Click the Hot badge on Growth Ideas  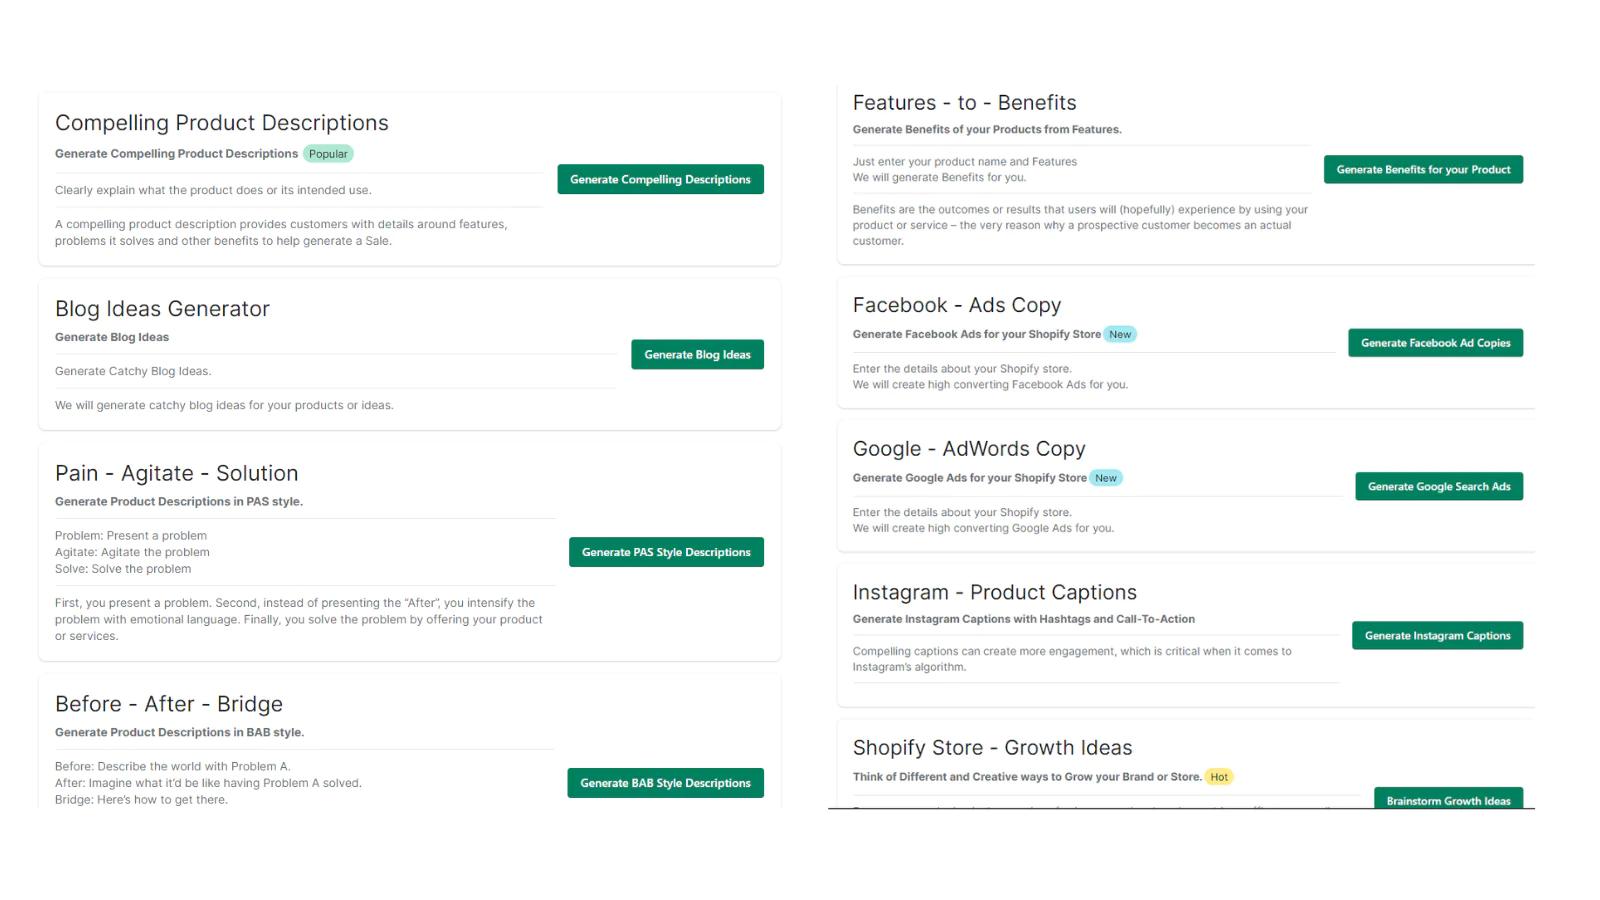pyautogui.click(x=1218, y=777)
